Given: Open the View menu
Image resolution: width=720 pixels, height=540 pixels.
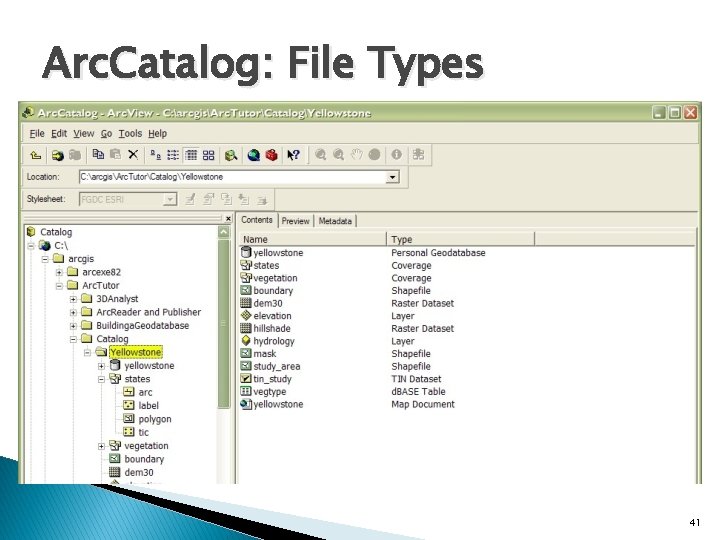Looking at the screenshot, I should (x=84, y=134).
